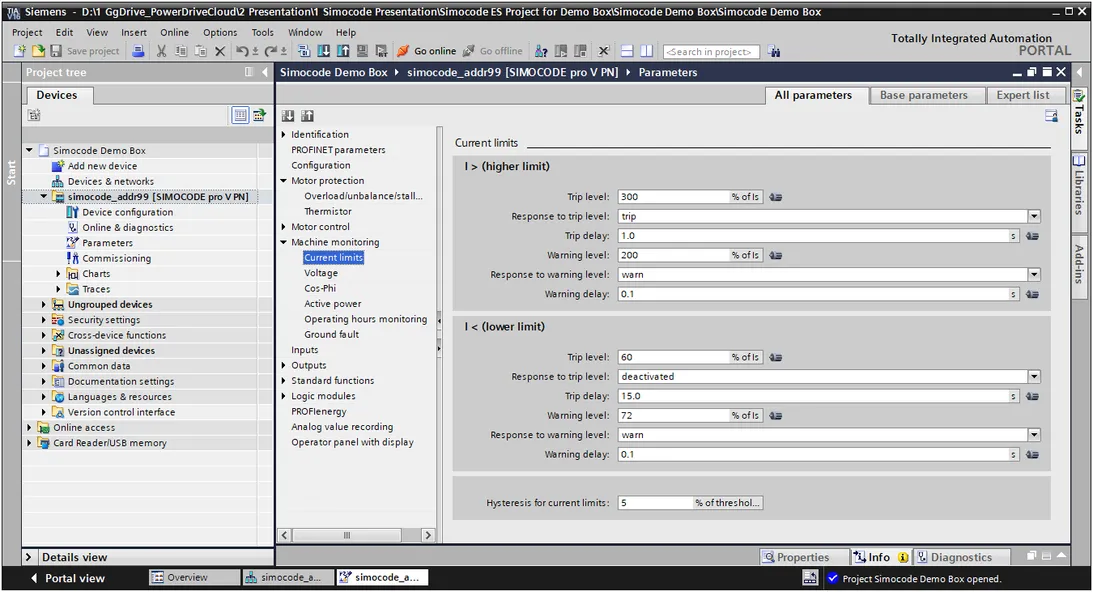Open the Response to trip level dropdown

tap(1034, 216)
